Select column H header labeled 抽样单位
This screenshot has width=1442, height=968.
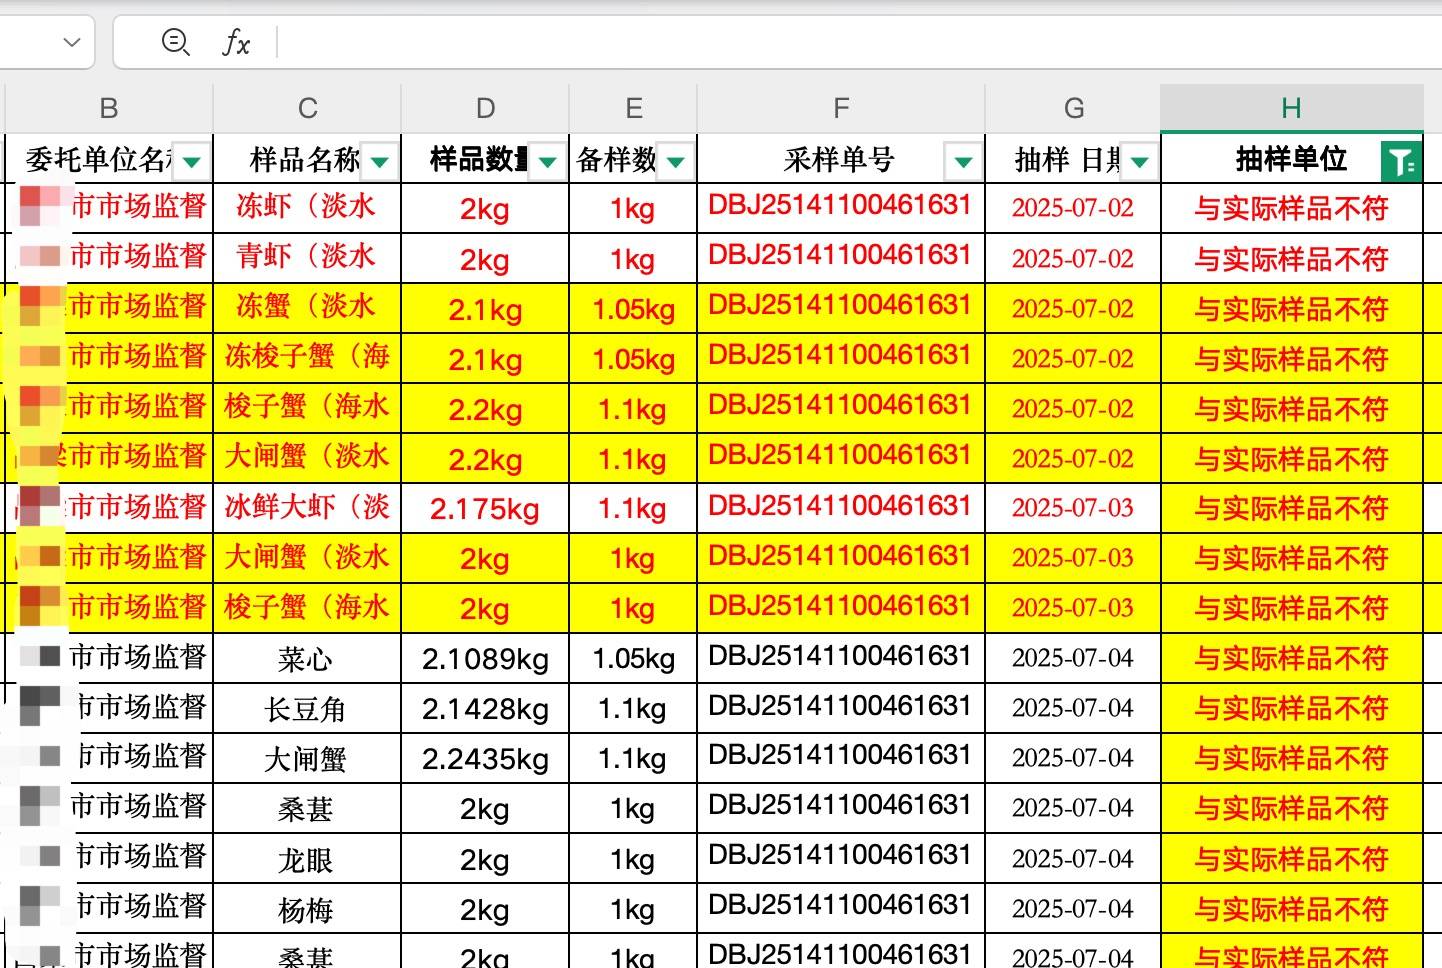coord(1291,107)
